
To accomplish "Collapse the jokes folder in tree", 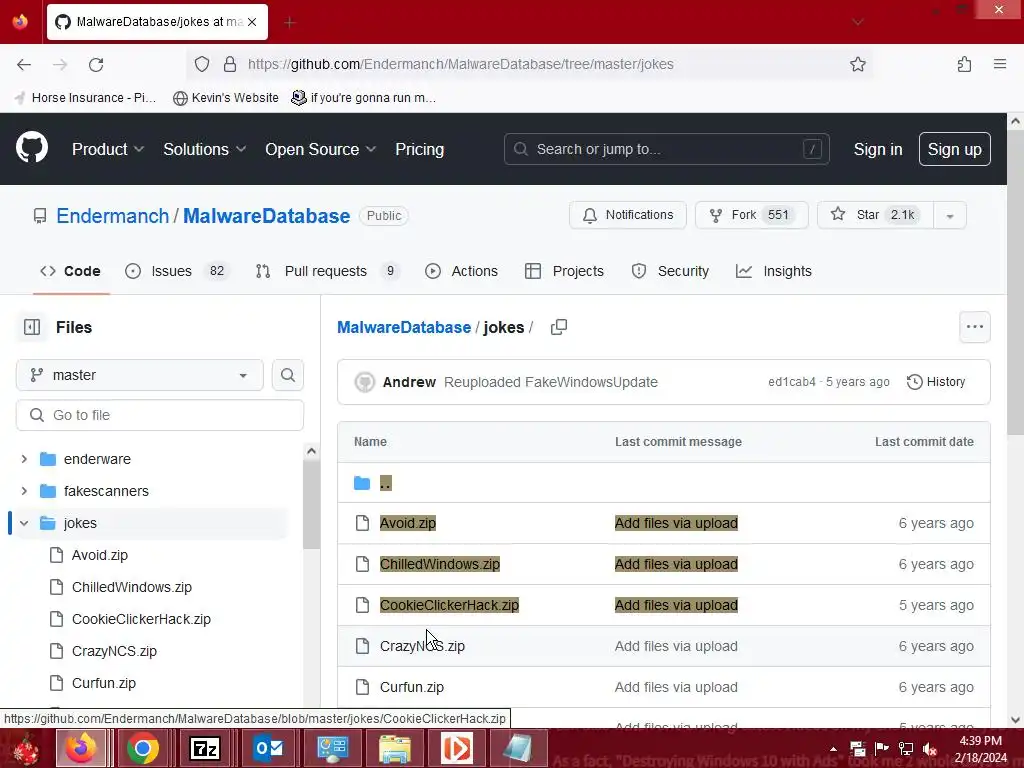I will [x=24, y=523].
